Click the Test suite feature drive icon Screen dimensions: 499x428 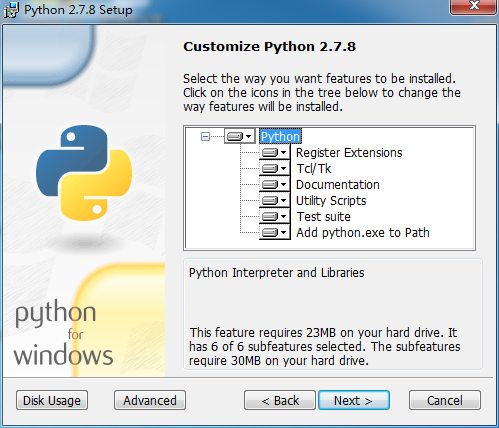pyautogui.click(x=275, y=217)
